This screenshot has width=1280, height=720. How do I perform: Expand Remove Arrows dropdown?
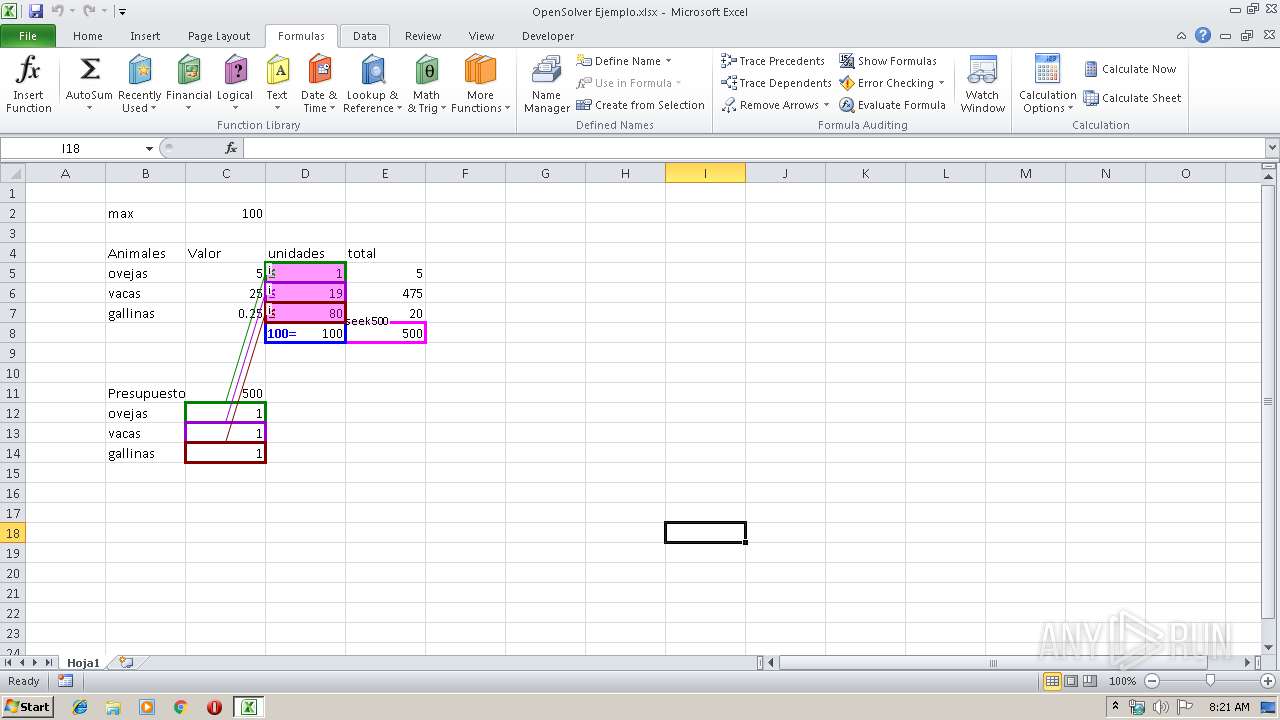tap(826, 105)
